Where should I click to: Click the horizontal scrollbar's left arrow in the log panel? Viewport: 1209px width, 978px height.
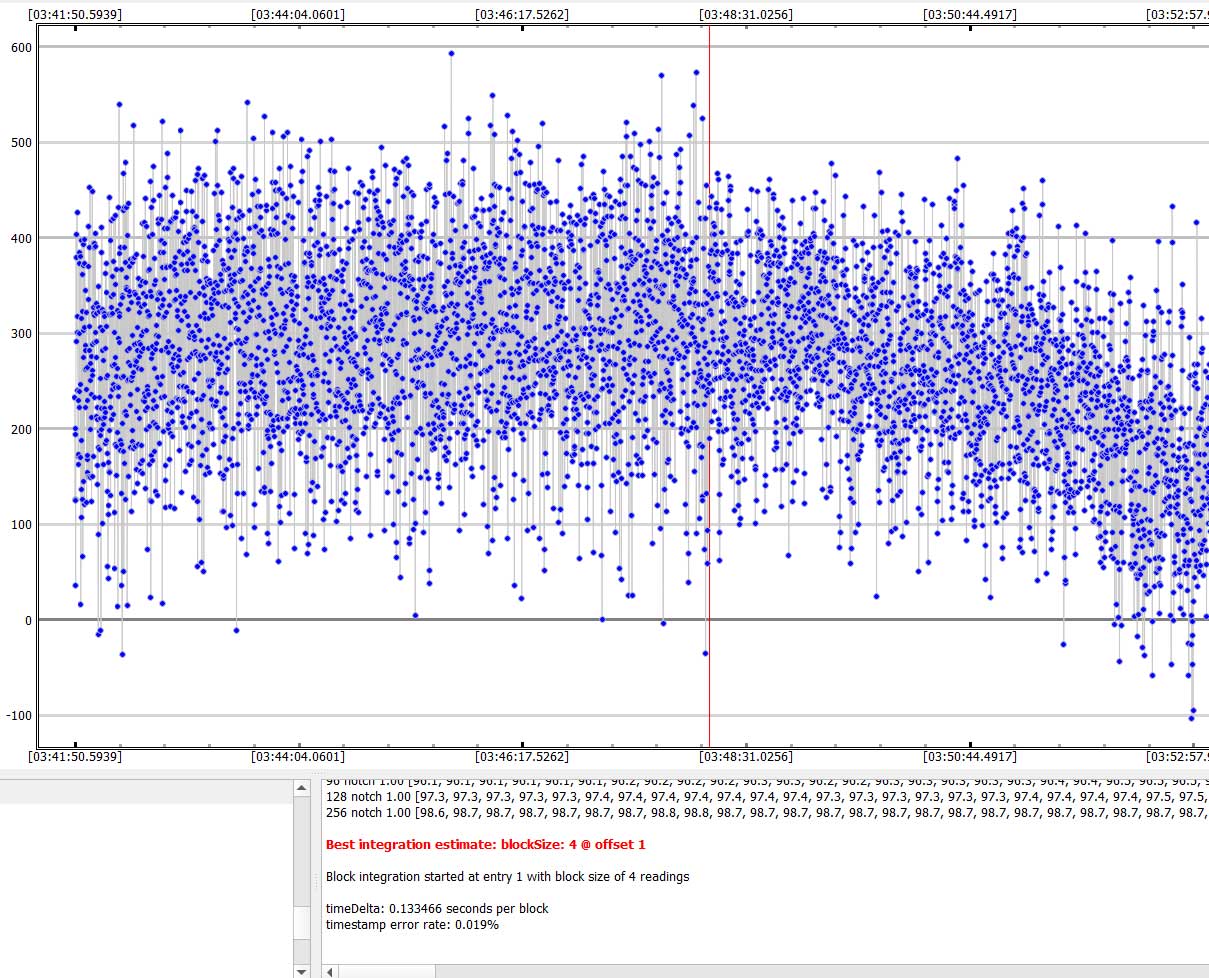click(330, 971)
